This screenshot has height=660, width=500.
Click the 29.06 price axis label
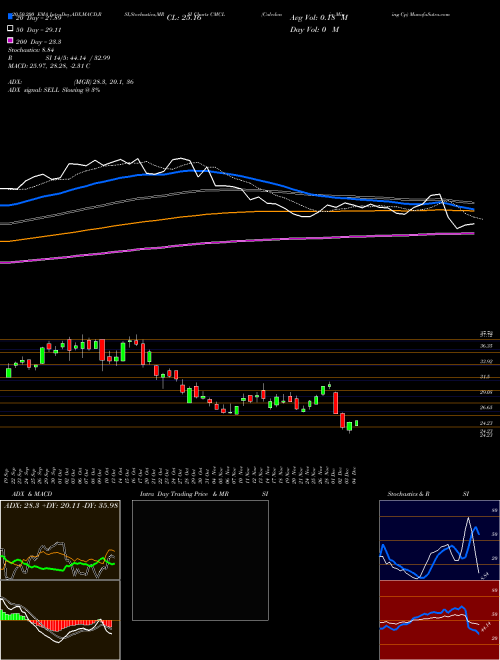tap(486, 392)
